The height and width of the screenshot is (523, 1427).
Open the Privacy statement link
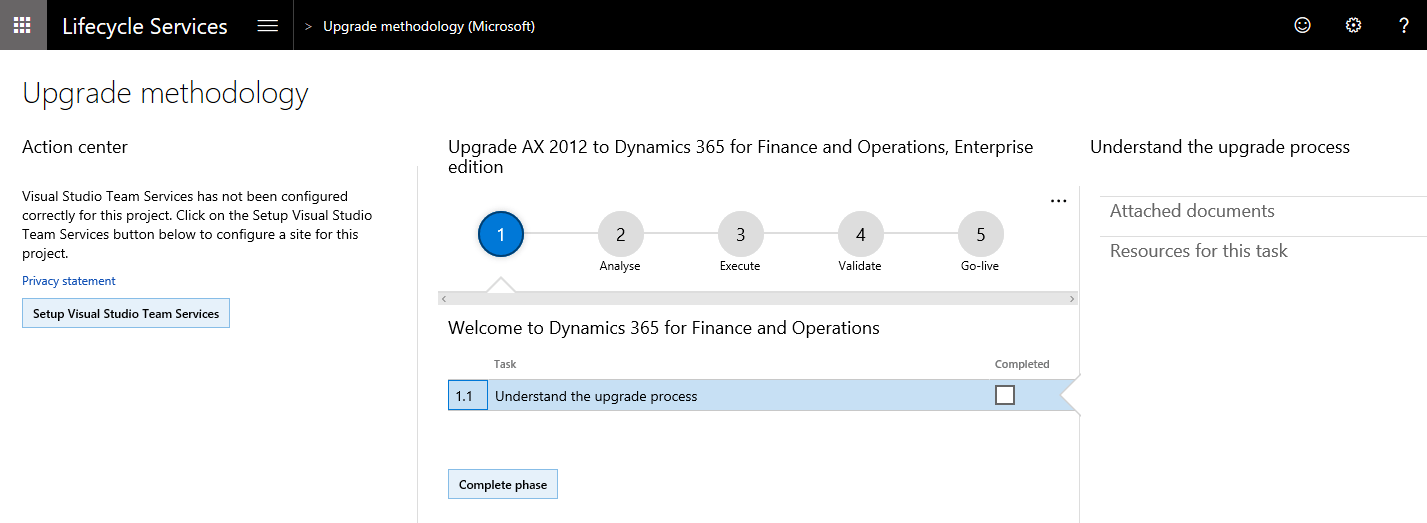click(69, 281)
